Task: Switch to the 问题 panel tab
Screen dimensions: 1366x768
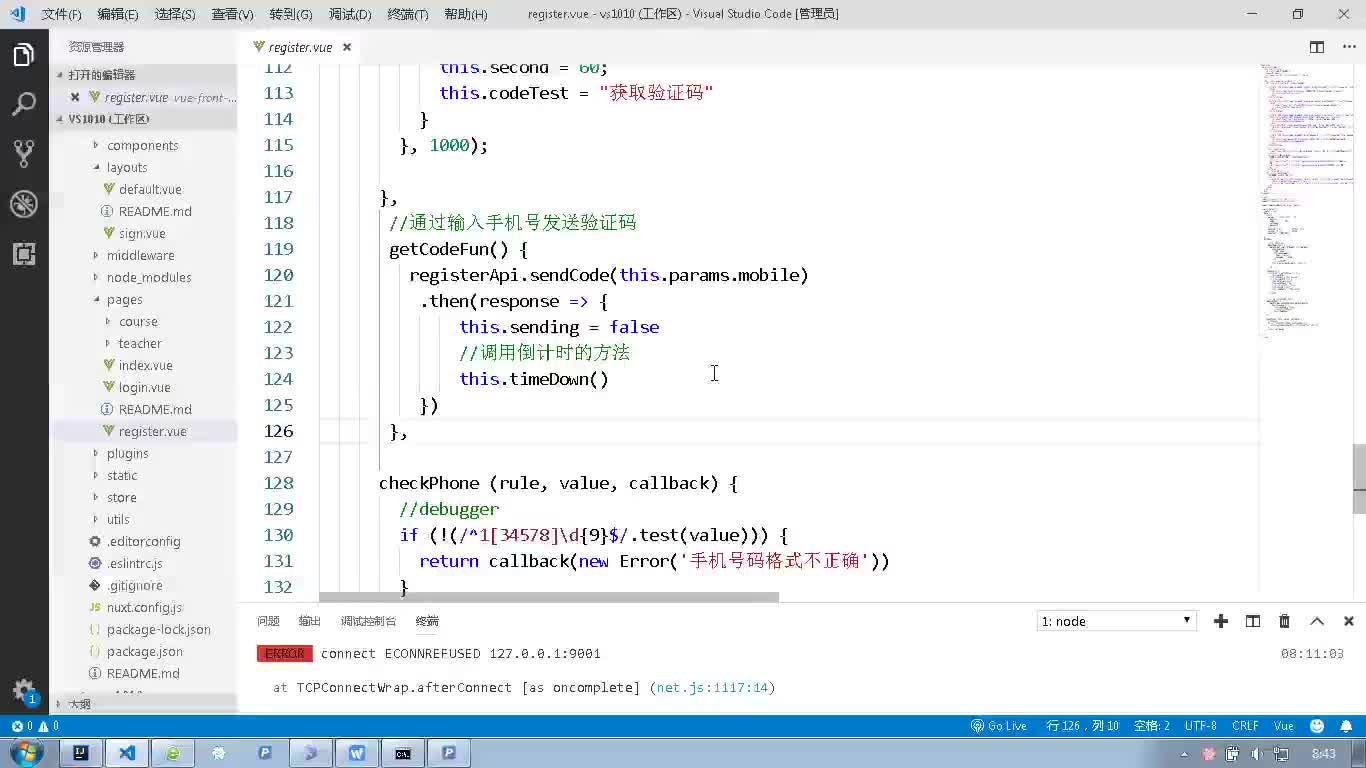Action: [x=268, y=621]
